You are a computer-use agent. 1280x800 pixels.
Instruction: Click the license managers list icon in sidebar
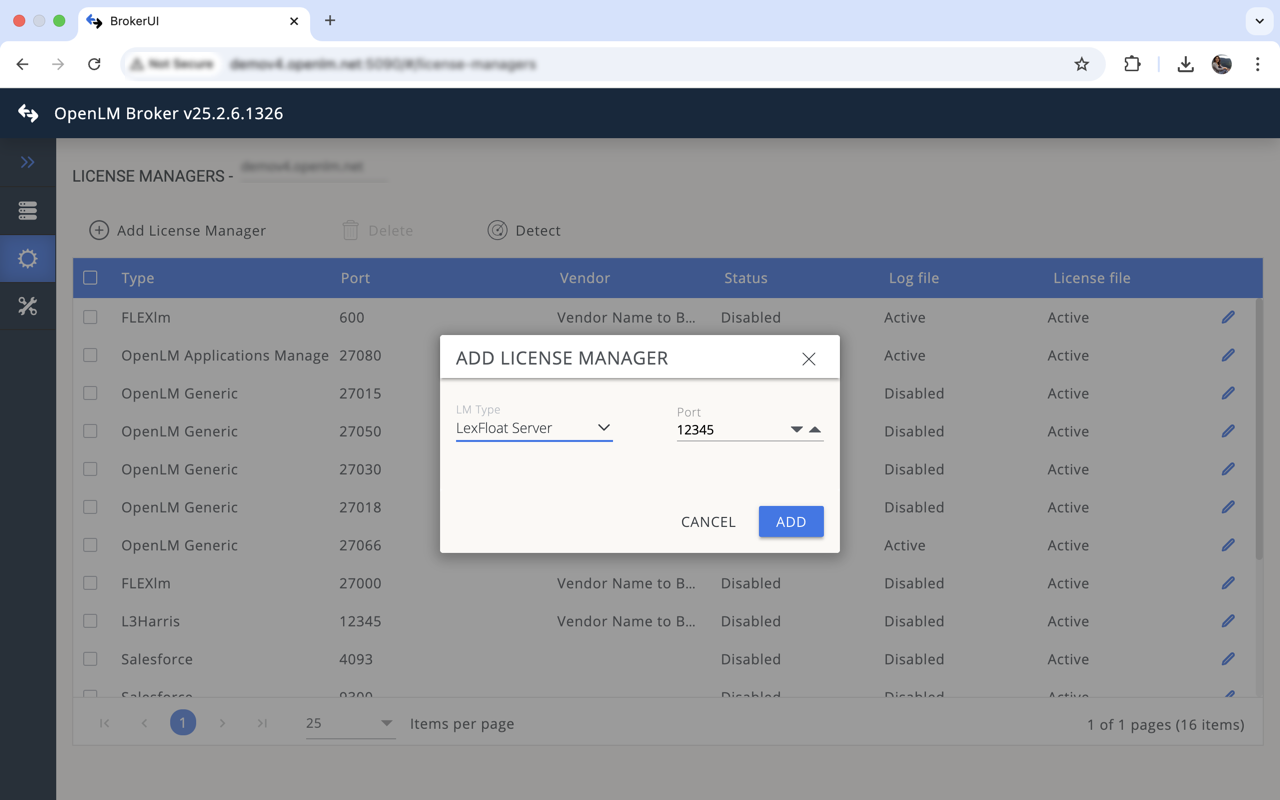[27, 211]
